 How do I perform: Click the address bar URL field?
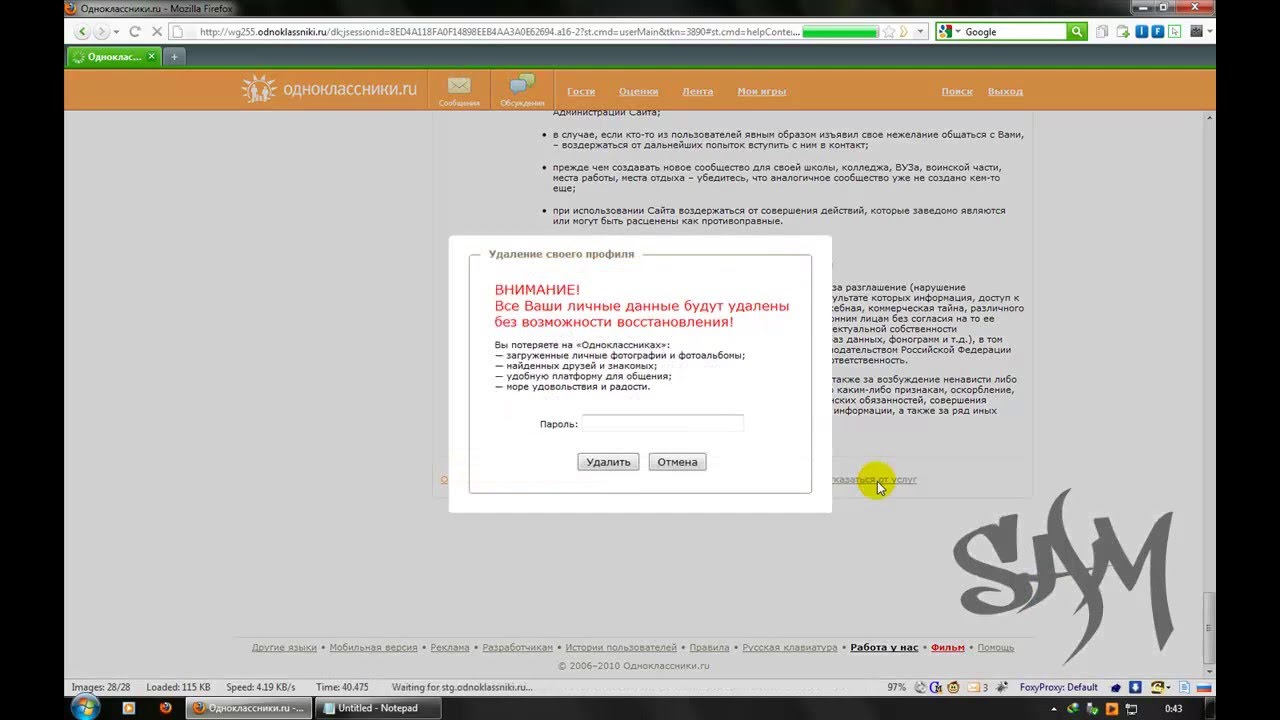[500, 32]
